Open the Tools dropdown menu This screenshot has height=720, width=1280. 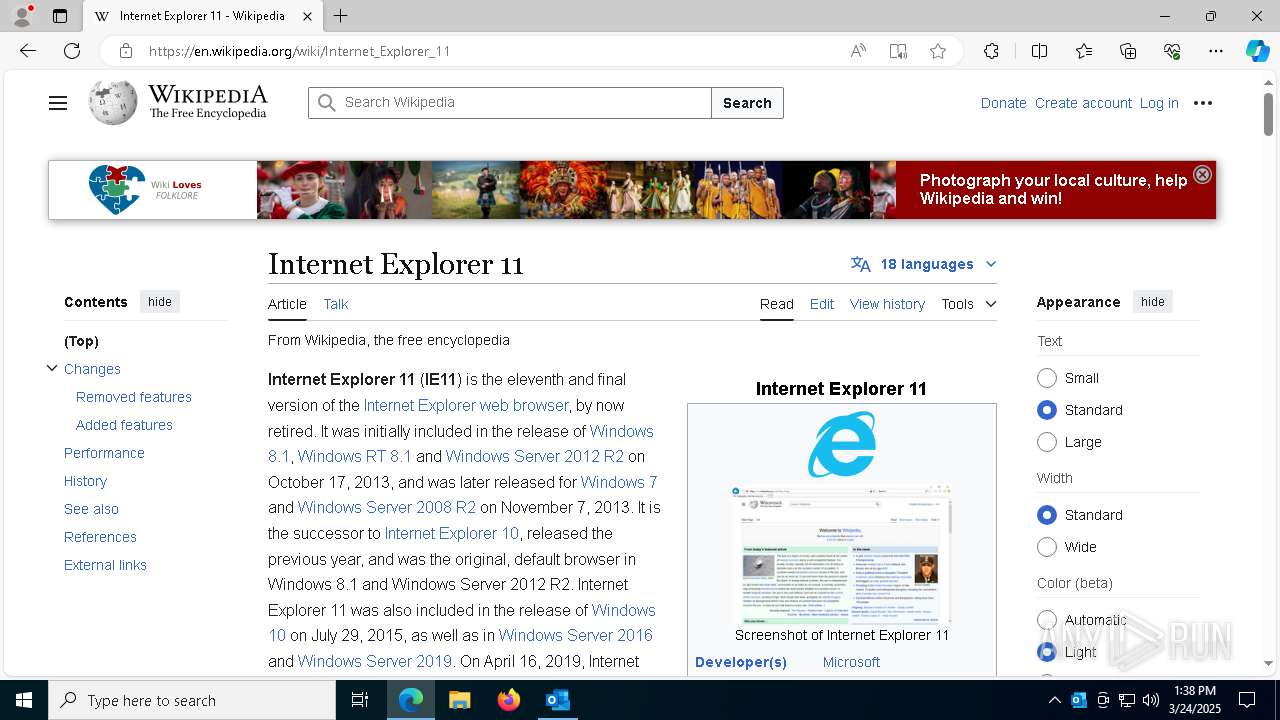click(968, 304)
